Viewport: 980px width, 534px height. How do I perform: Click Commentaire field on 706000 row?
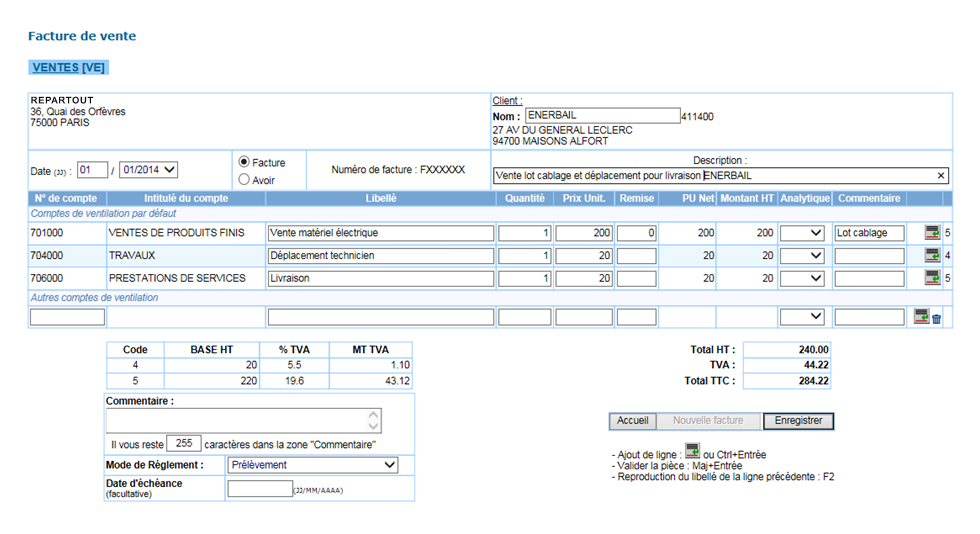(x=869, y=278)
